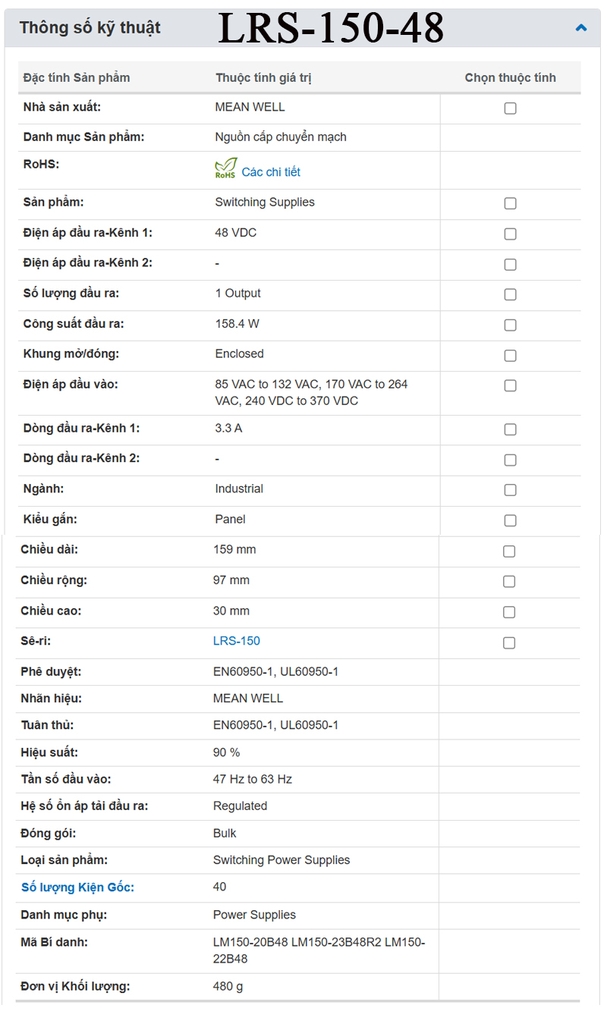
Task: Select the Industrial checkbox
Action: pos(510,490)
